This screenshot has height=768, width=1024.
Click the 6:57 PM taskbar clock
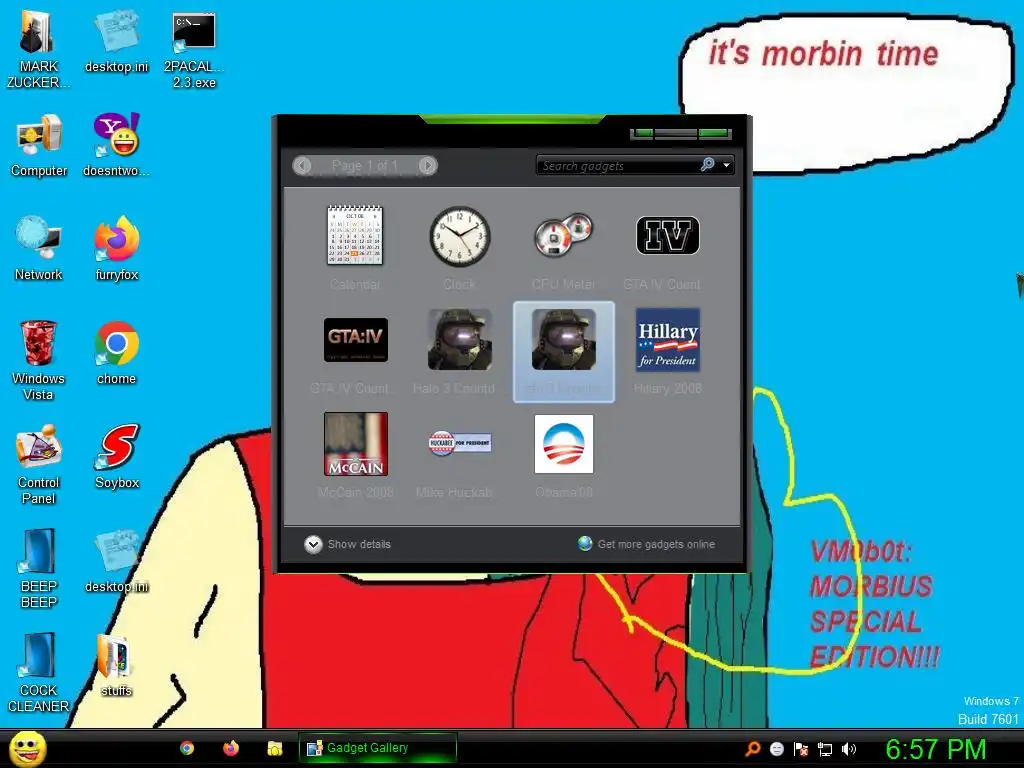pos(935,748)
